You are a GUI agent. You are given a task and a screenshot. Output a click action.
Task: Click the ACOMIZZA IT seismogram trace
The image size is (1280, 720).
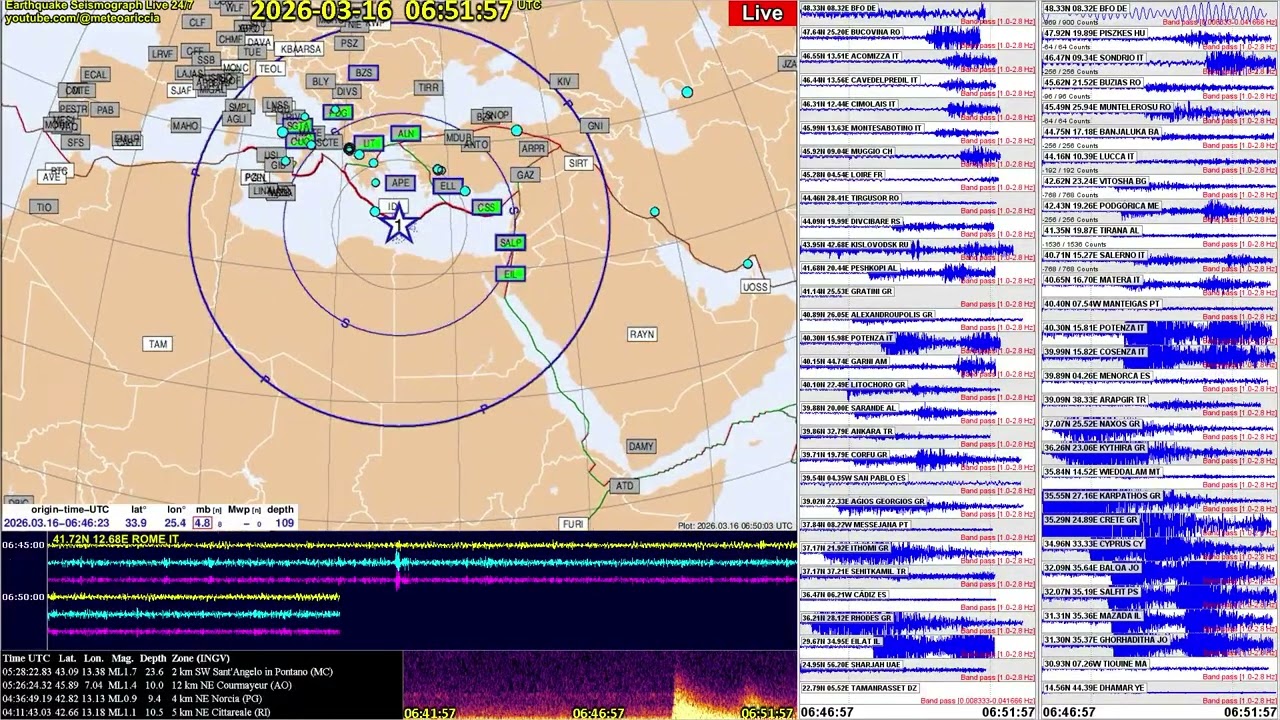917,61
